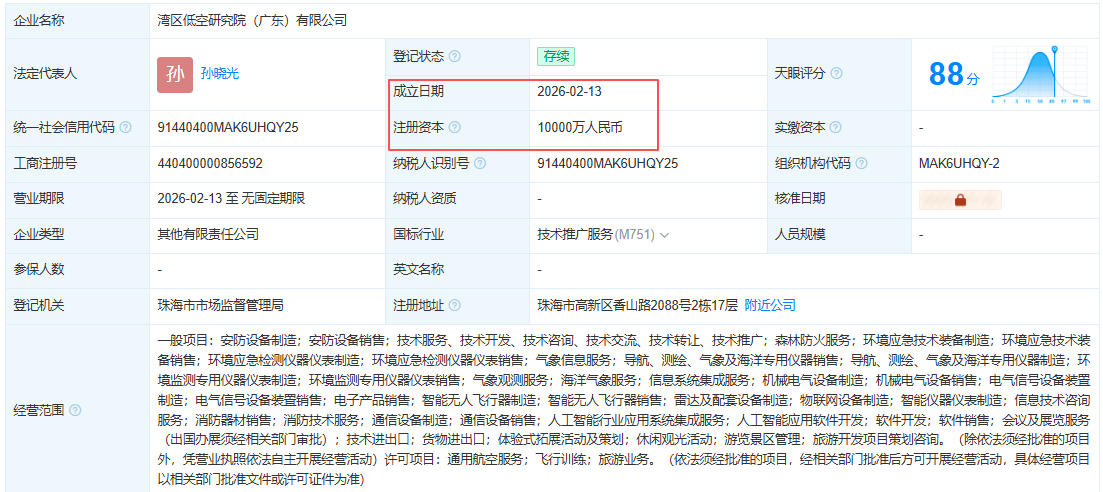Click the 登记机关 label
Viewport: 1103px width, 492px height.
point(39,305)
